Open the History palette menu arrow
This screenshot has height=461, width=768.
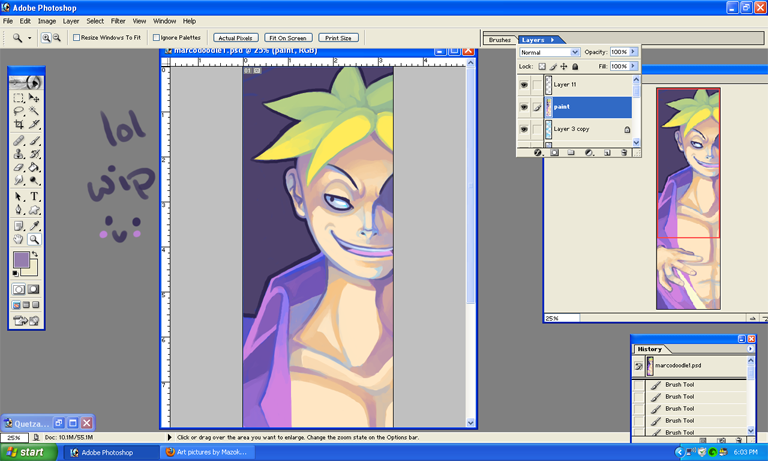(x=750, y=349)
